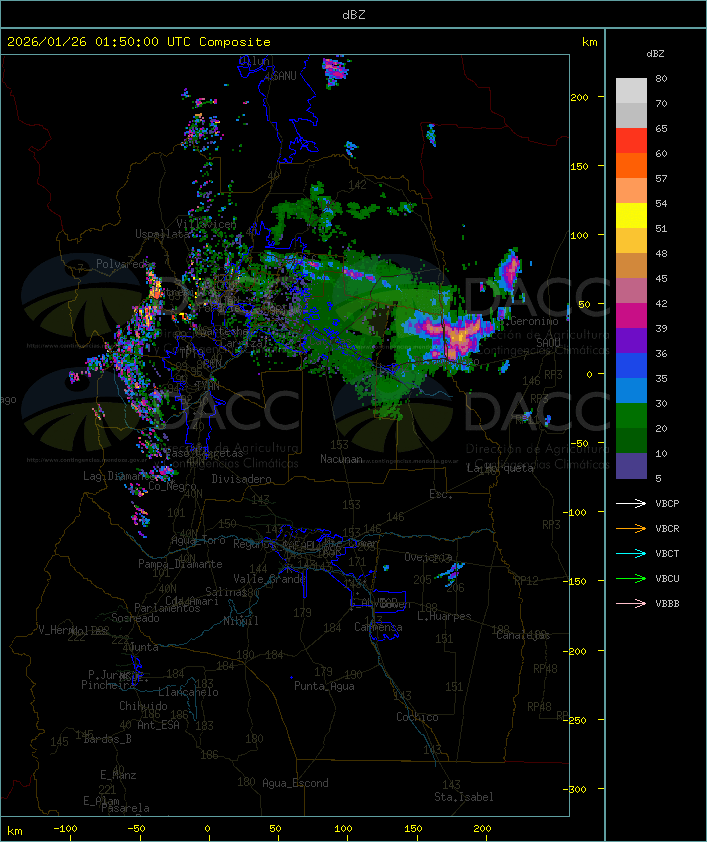Click the Valle_Grande place label
The height and width of the screenshot is (842, 707).
point(269,579)
